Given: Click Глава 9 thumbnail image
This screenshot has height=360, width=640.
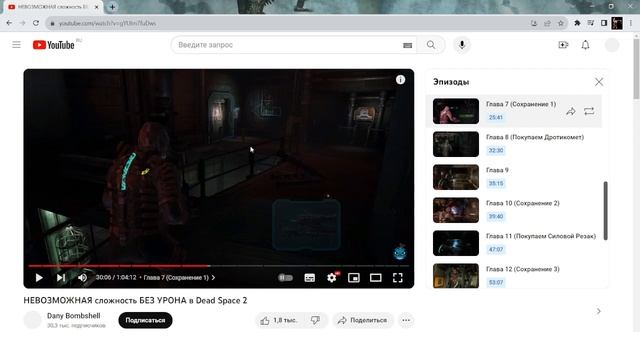Looking at the screenshot, I should (456, 177).
